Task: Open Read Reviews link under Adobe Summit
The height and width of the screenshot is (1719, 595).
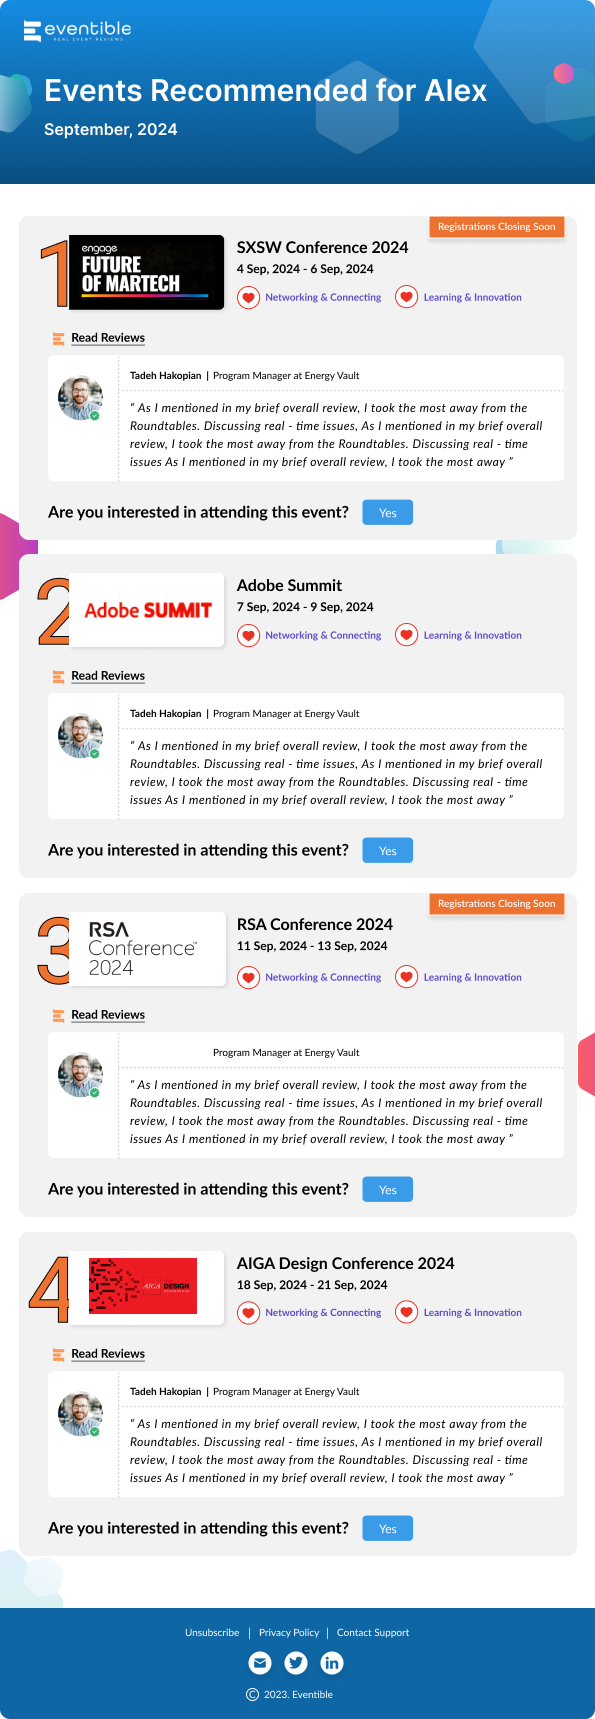Action: (x=108, y=676)
